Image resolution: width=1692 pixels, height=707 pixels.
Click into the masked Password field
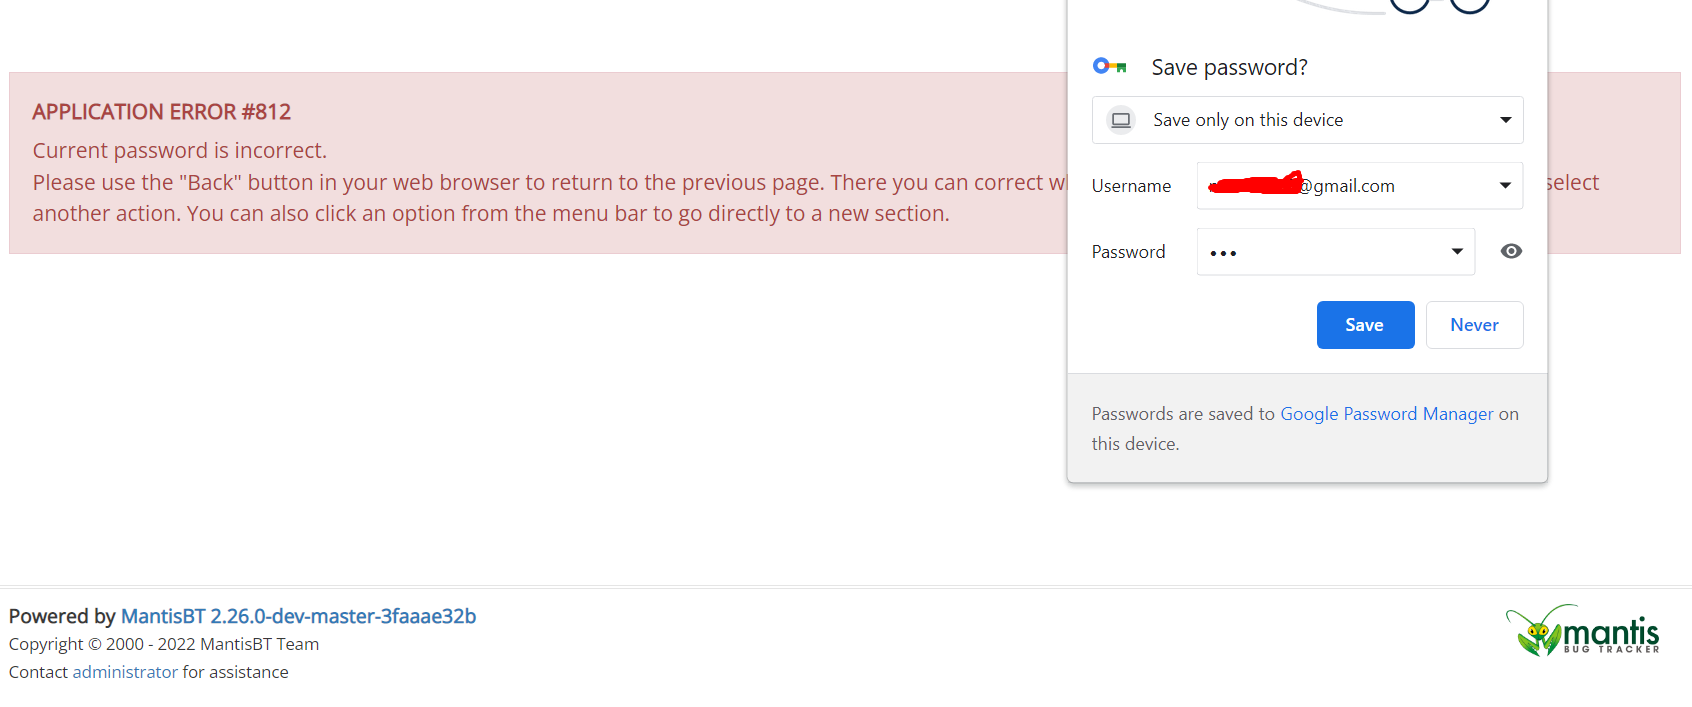point(1320,252)
